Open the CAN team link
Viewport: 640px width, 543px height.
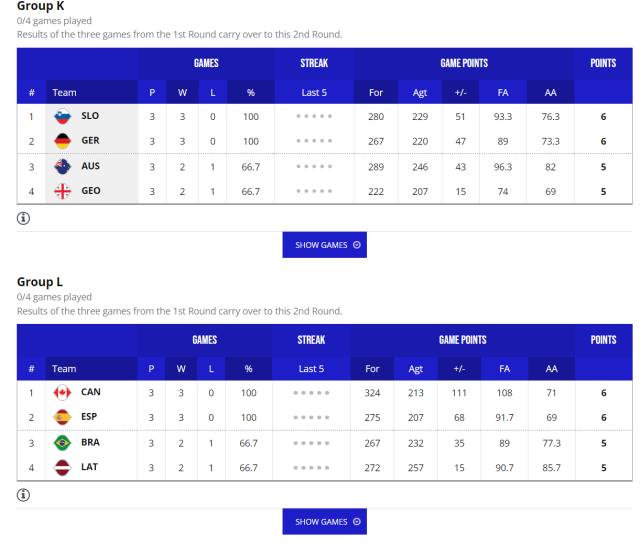91,392
